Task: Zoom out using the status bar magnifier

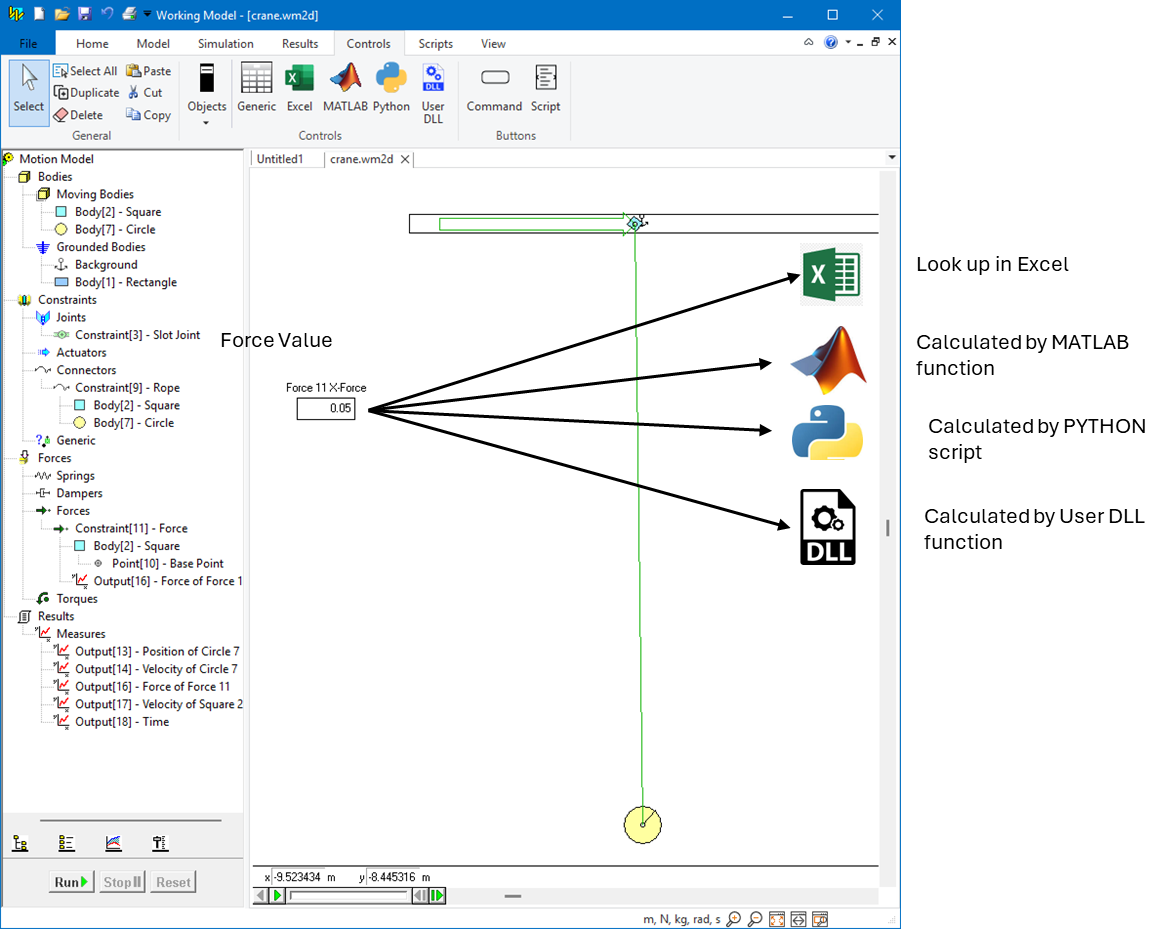Action: [755, 919]
